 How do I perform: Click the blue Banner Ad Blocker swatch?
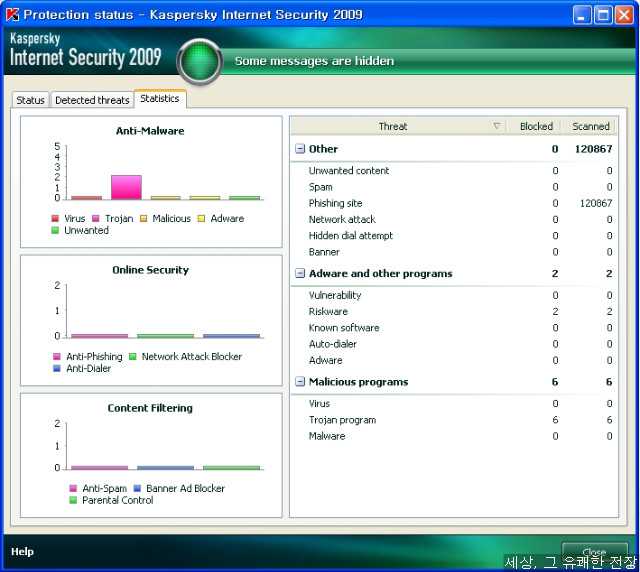[x=137, y=488]
